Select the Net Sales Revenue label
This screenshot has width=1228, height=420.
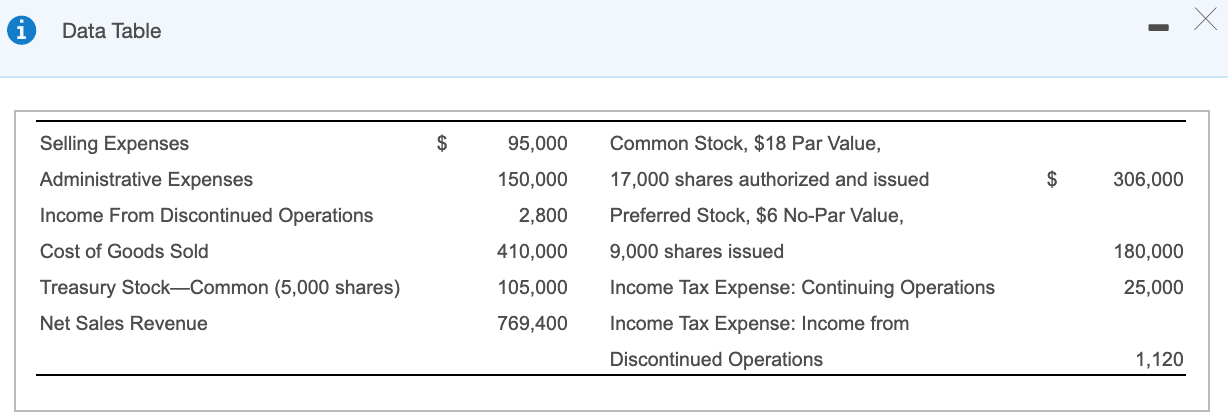[124, 324]
